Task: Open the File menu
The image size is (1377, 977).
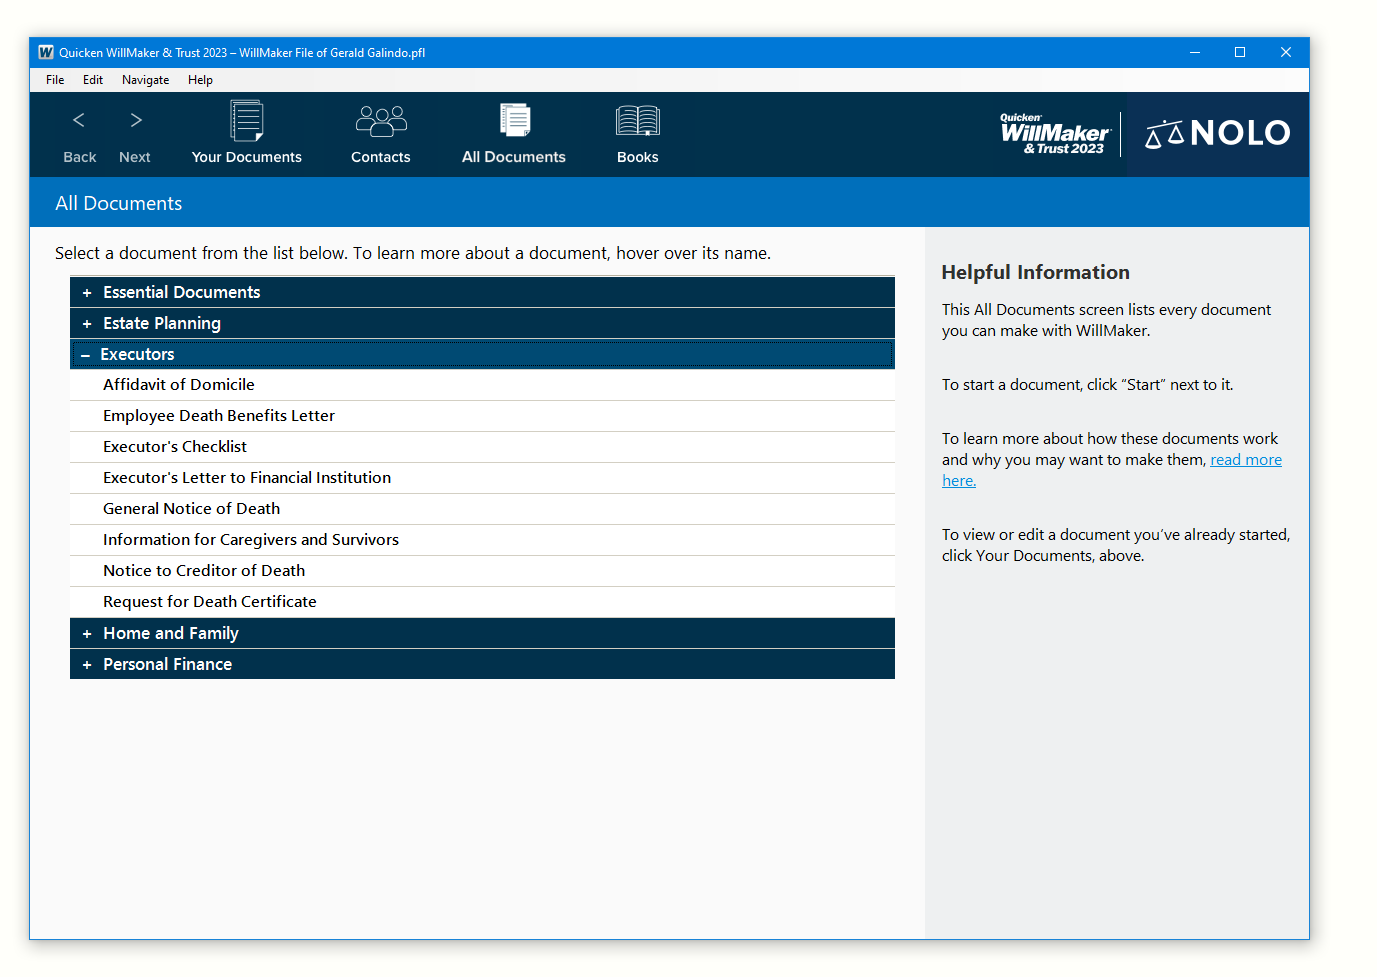Action: [55, 80]
